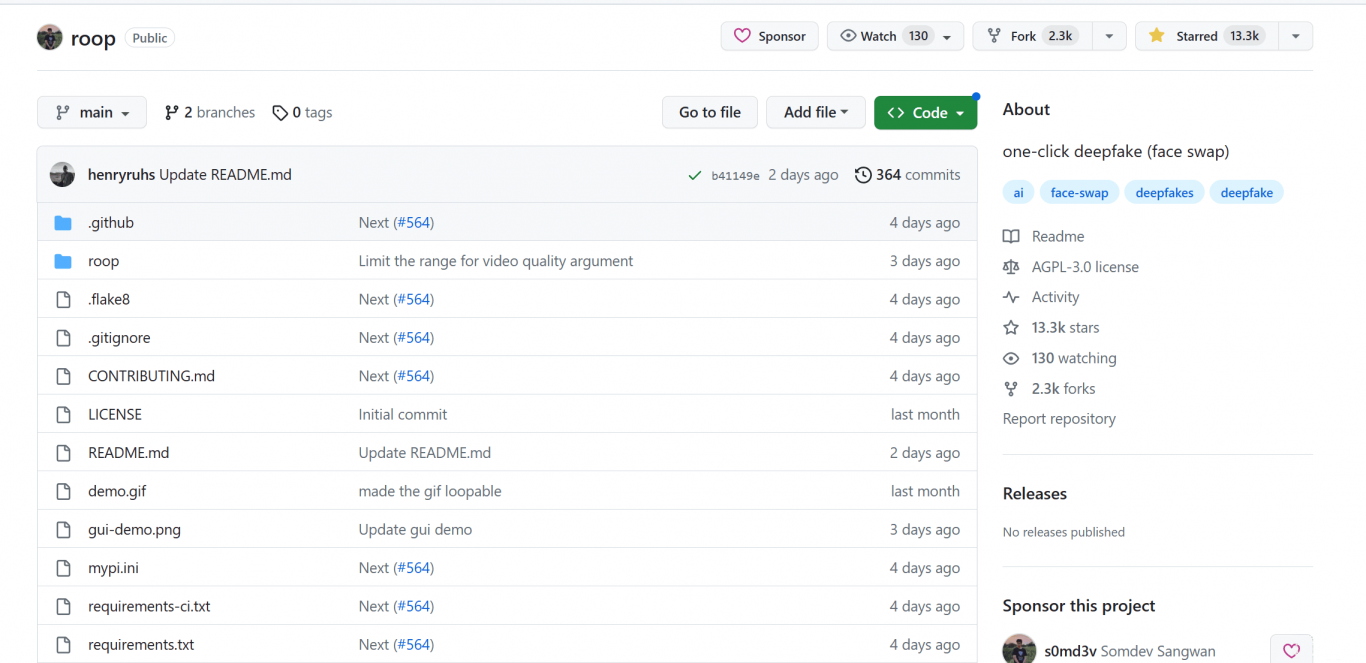Click the commit history clock icon

point(863,175)
